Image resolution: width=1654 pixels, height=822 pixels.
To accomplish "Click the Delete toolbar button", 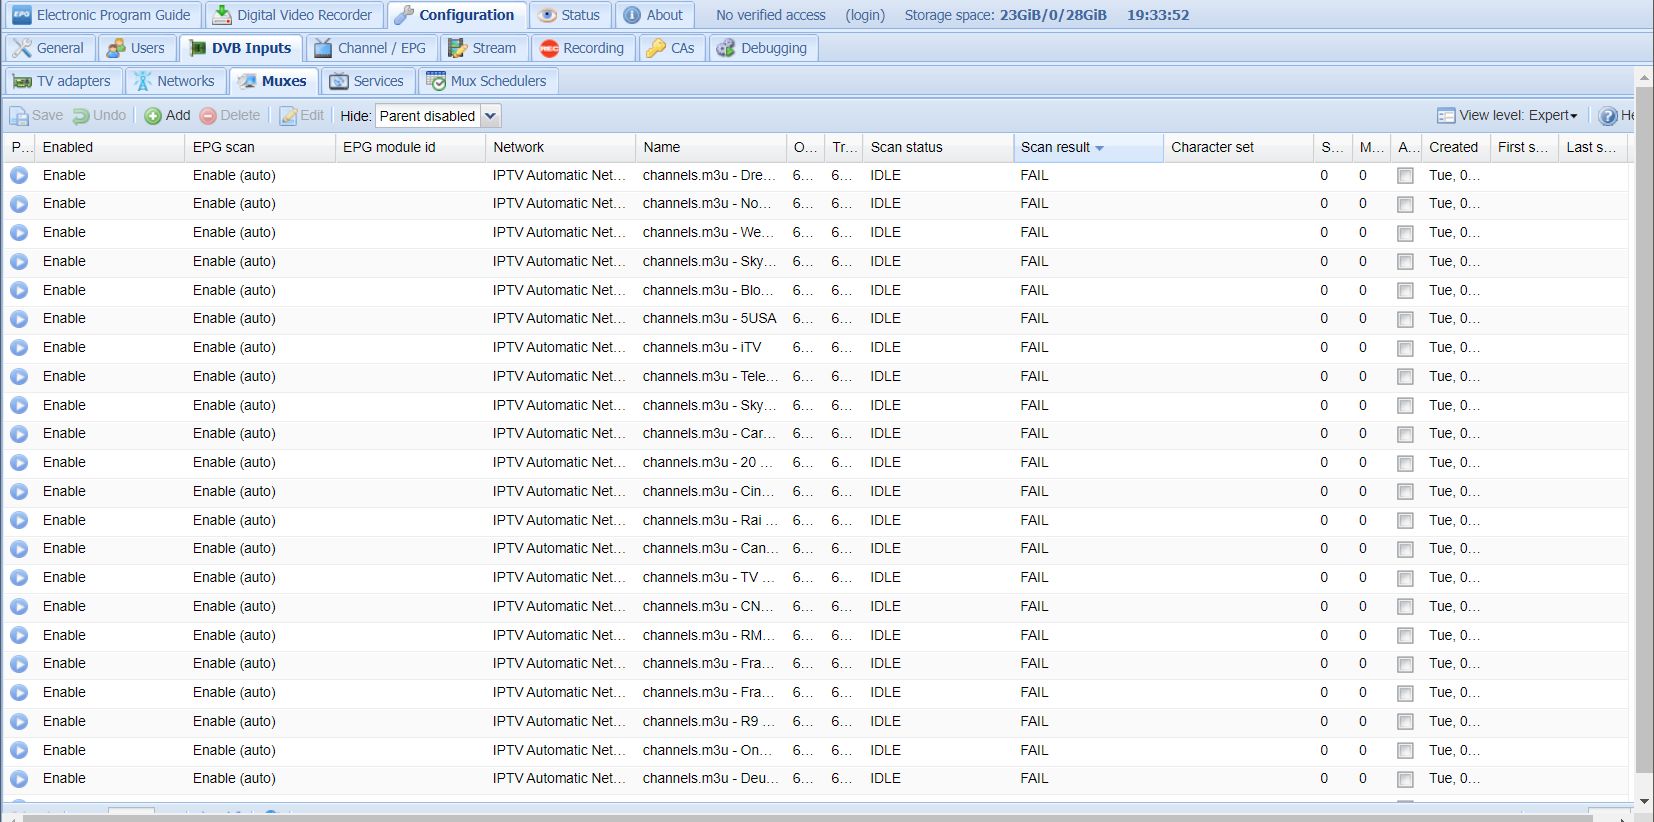I will tap(230, 115).
